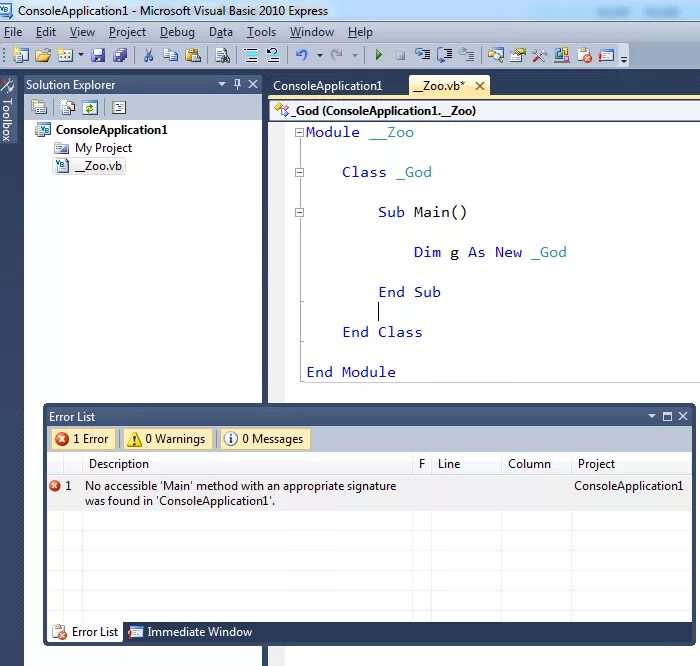The width and height of the screenshot is (700, 666).
Task: Open the View menu
Action: point(82,32)
